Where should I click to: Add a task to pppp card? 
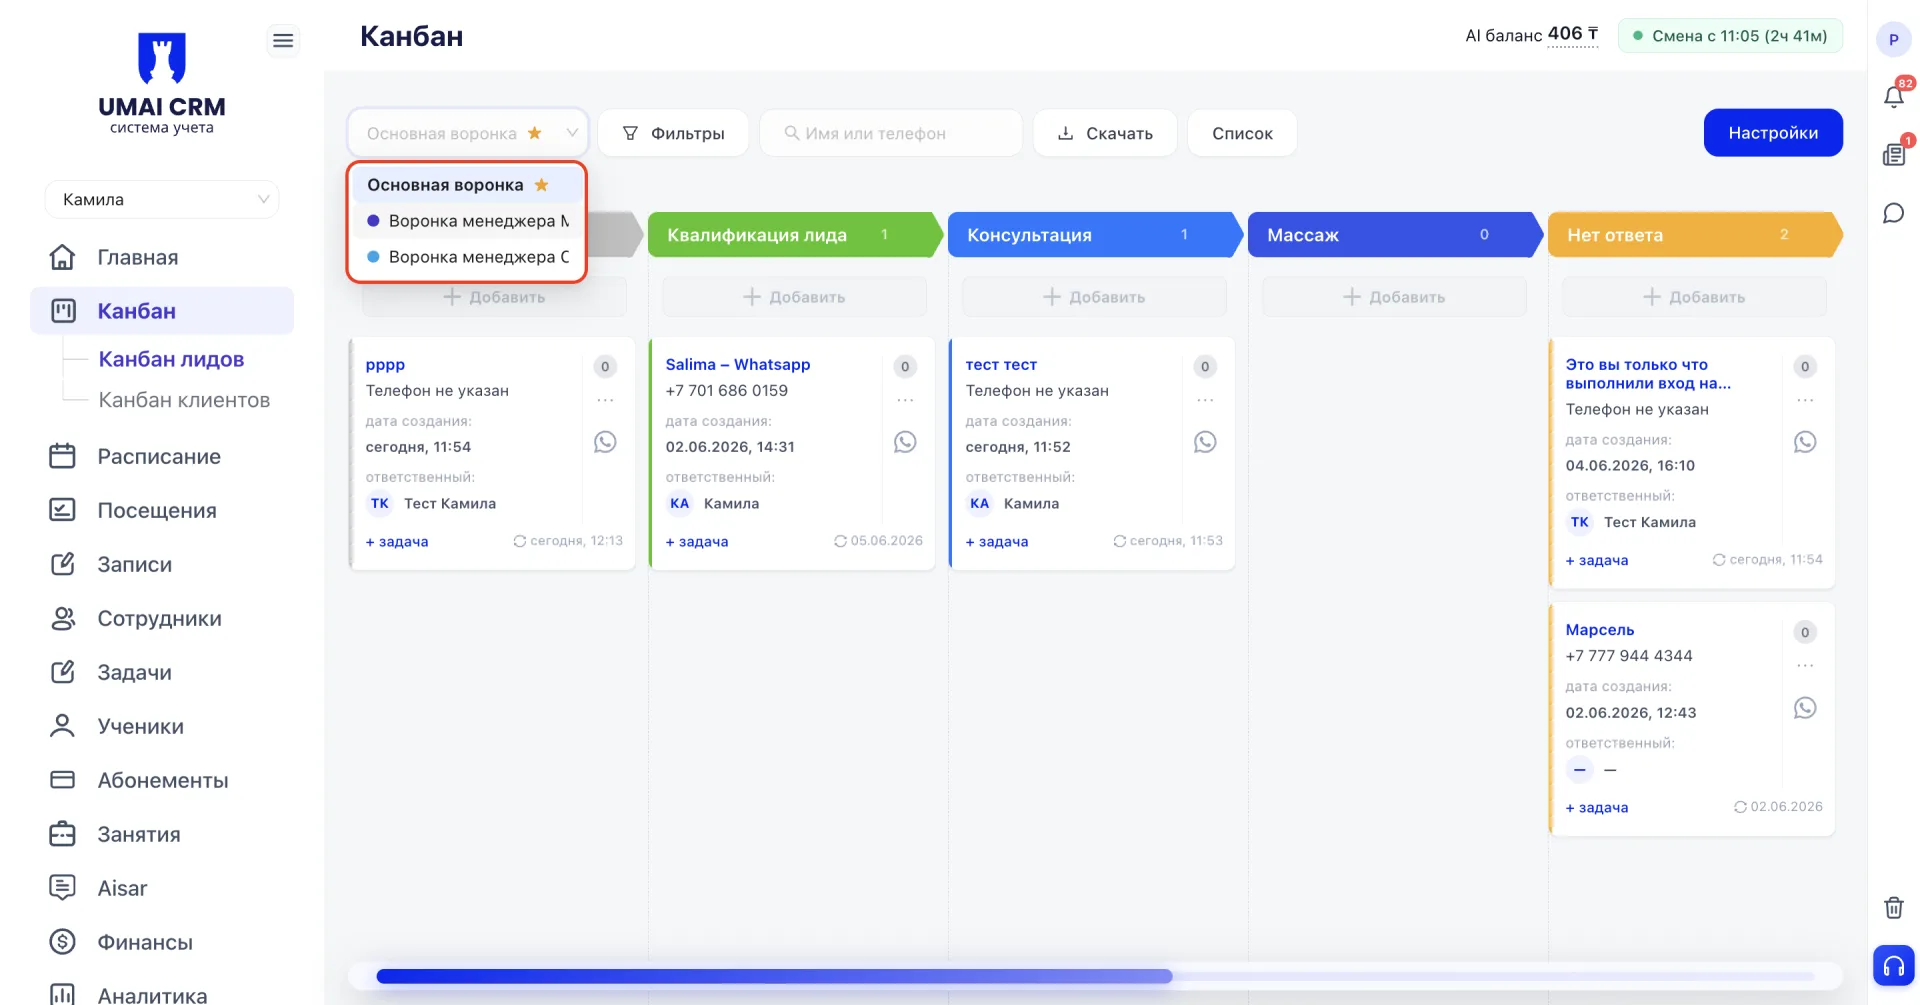[x=397, y=542]
